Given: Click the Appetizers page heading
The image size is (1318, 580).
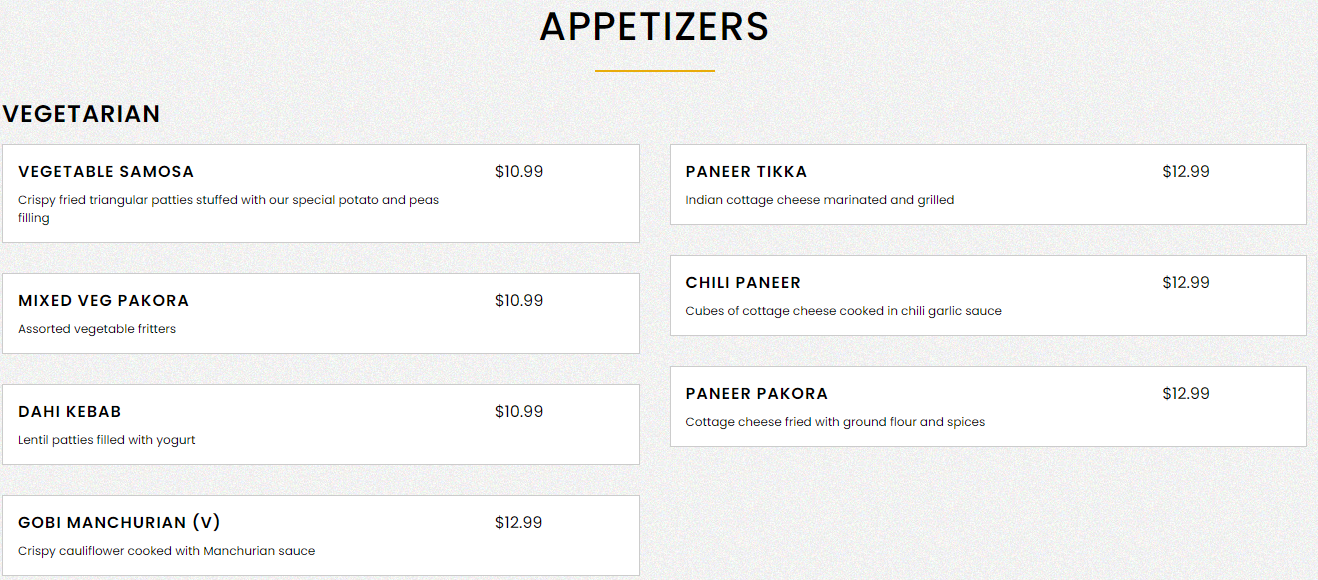Looking at the screenshot, I should point(655,27).
